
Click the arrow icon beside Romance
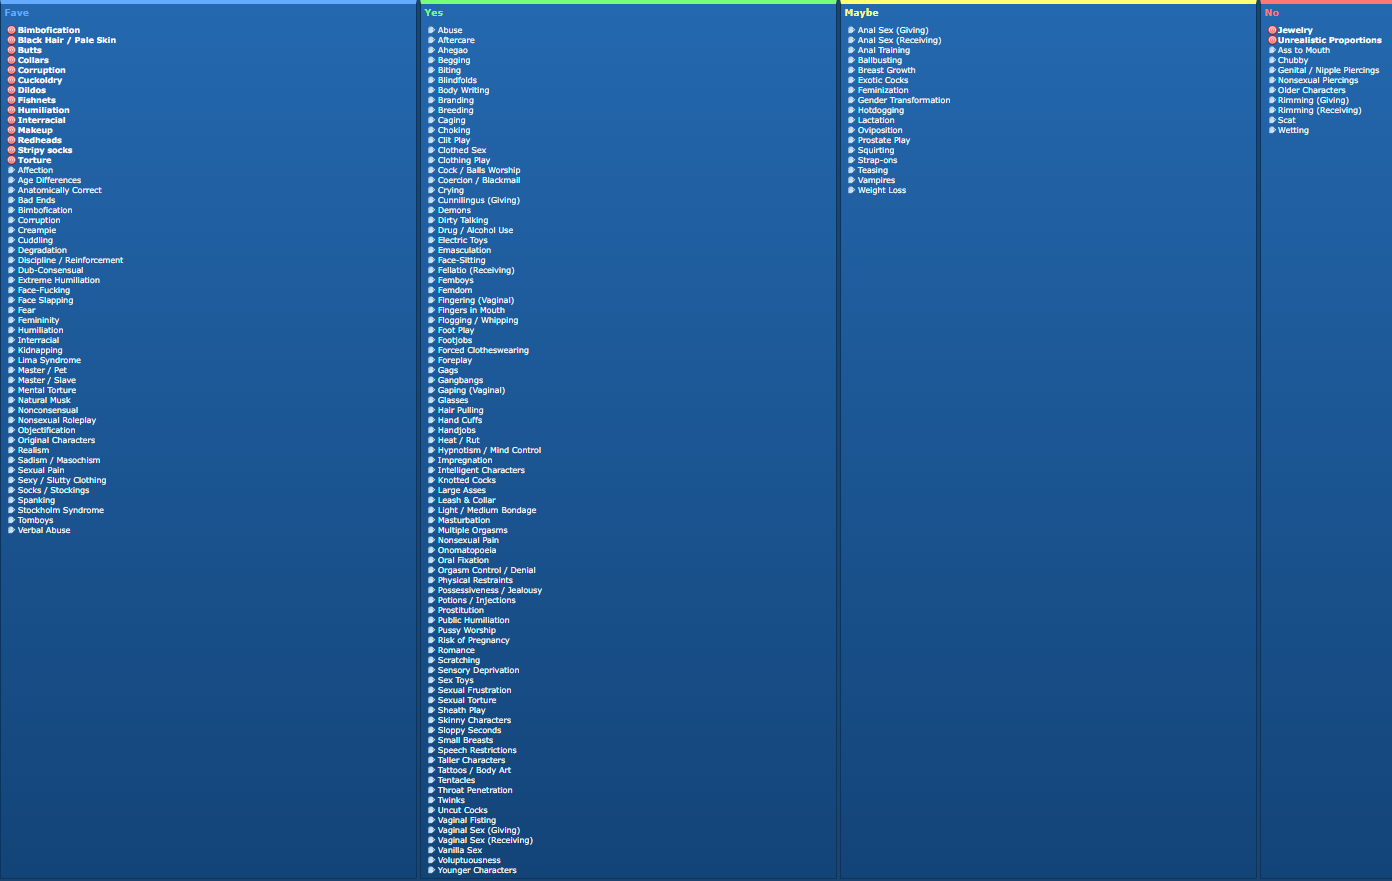[x=432, y=650]
